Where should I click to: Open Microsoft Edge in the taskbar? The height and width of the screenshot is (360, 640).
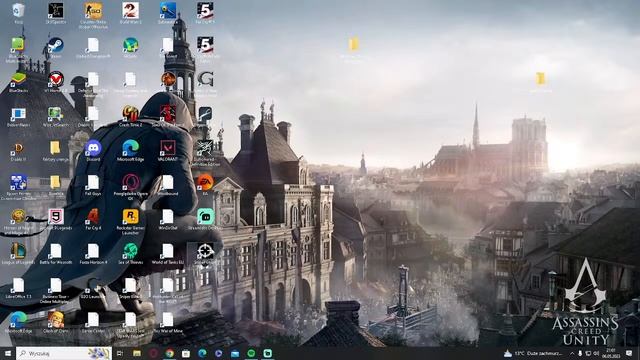(202, 353)
